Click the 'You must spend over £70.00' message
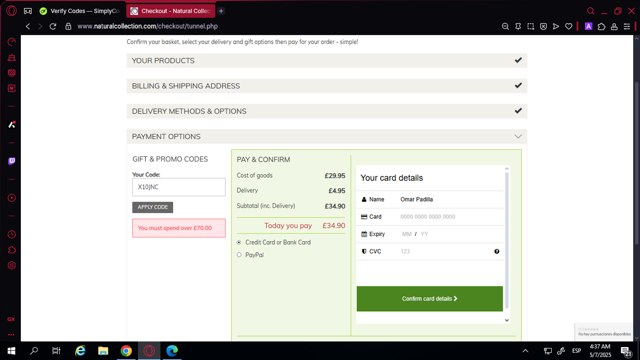This screenshot has width=640, height=360. [179, 228]
